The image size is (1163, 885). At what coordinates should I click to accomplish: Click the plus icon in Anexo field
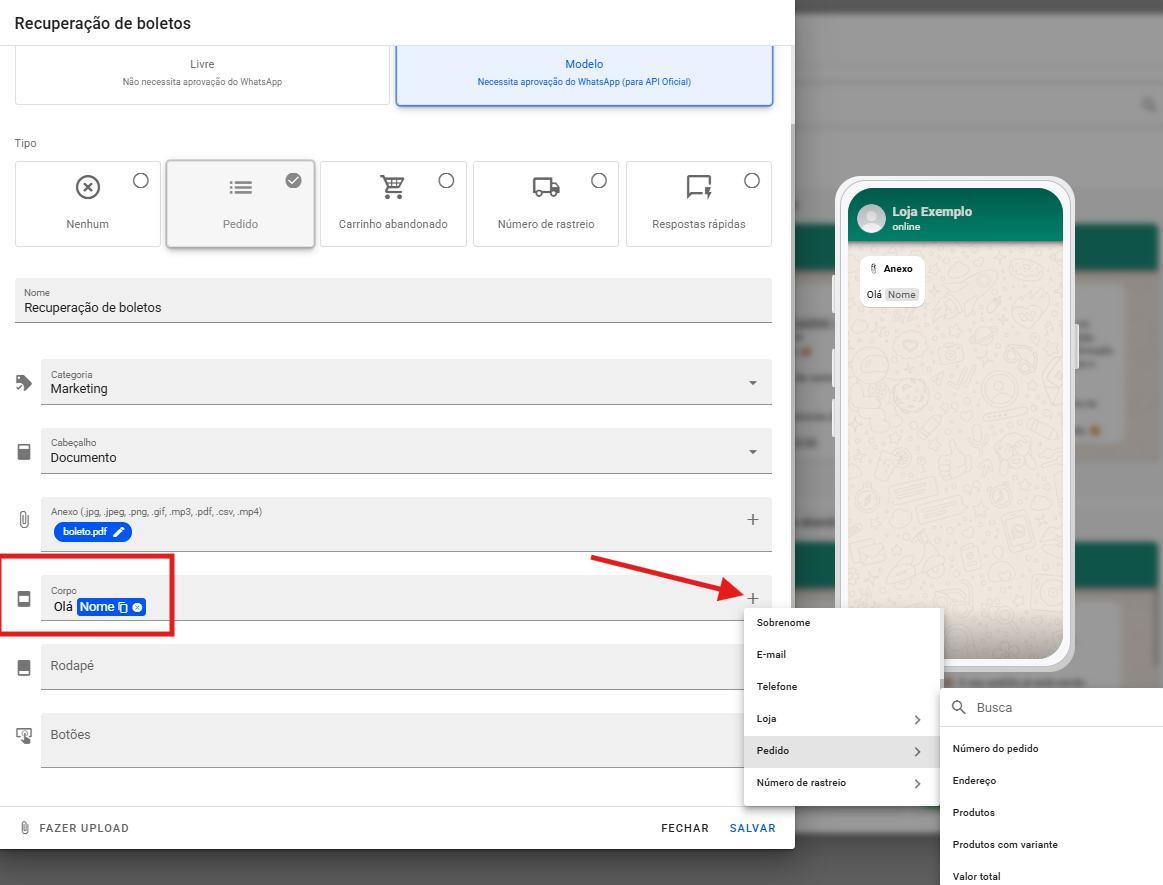tap(753, 519)
